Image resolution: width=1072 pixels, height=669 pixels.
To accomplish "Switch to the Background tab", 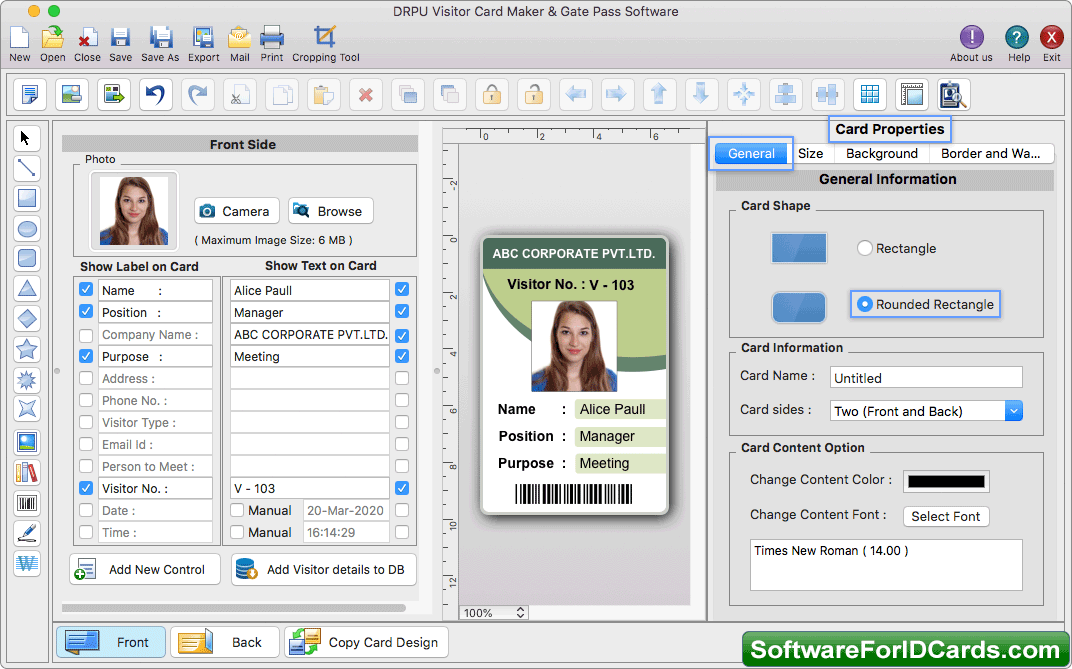I will [882, 154].
